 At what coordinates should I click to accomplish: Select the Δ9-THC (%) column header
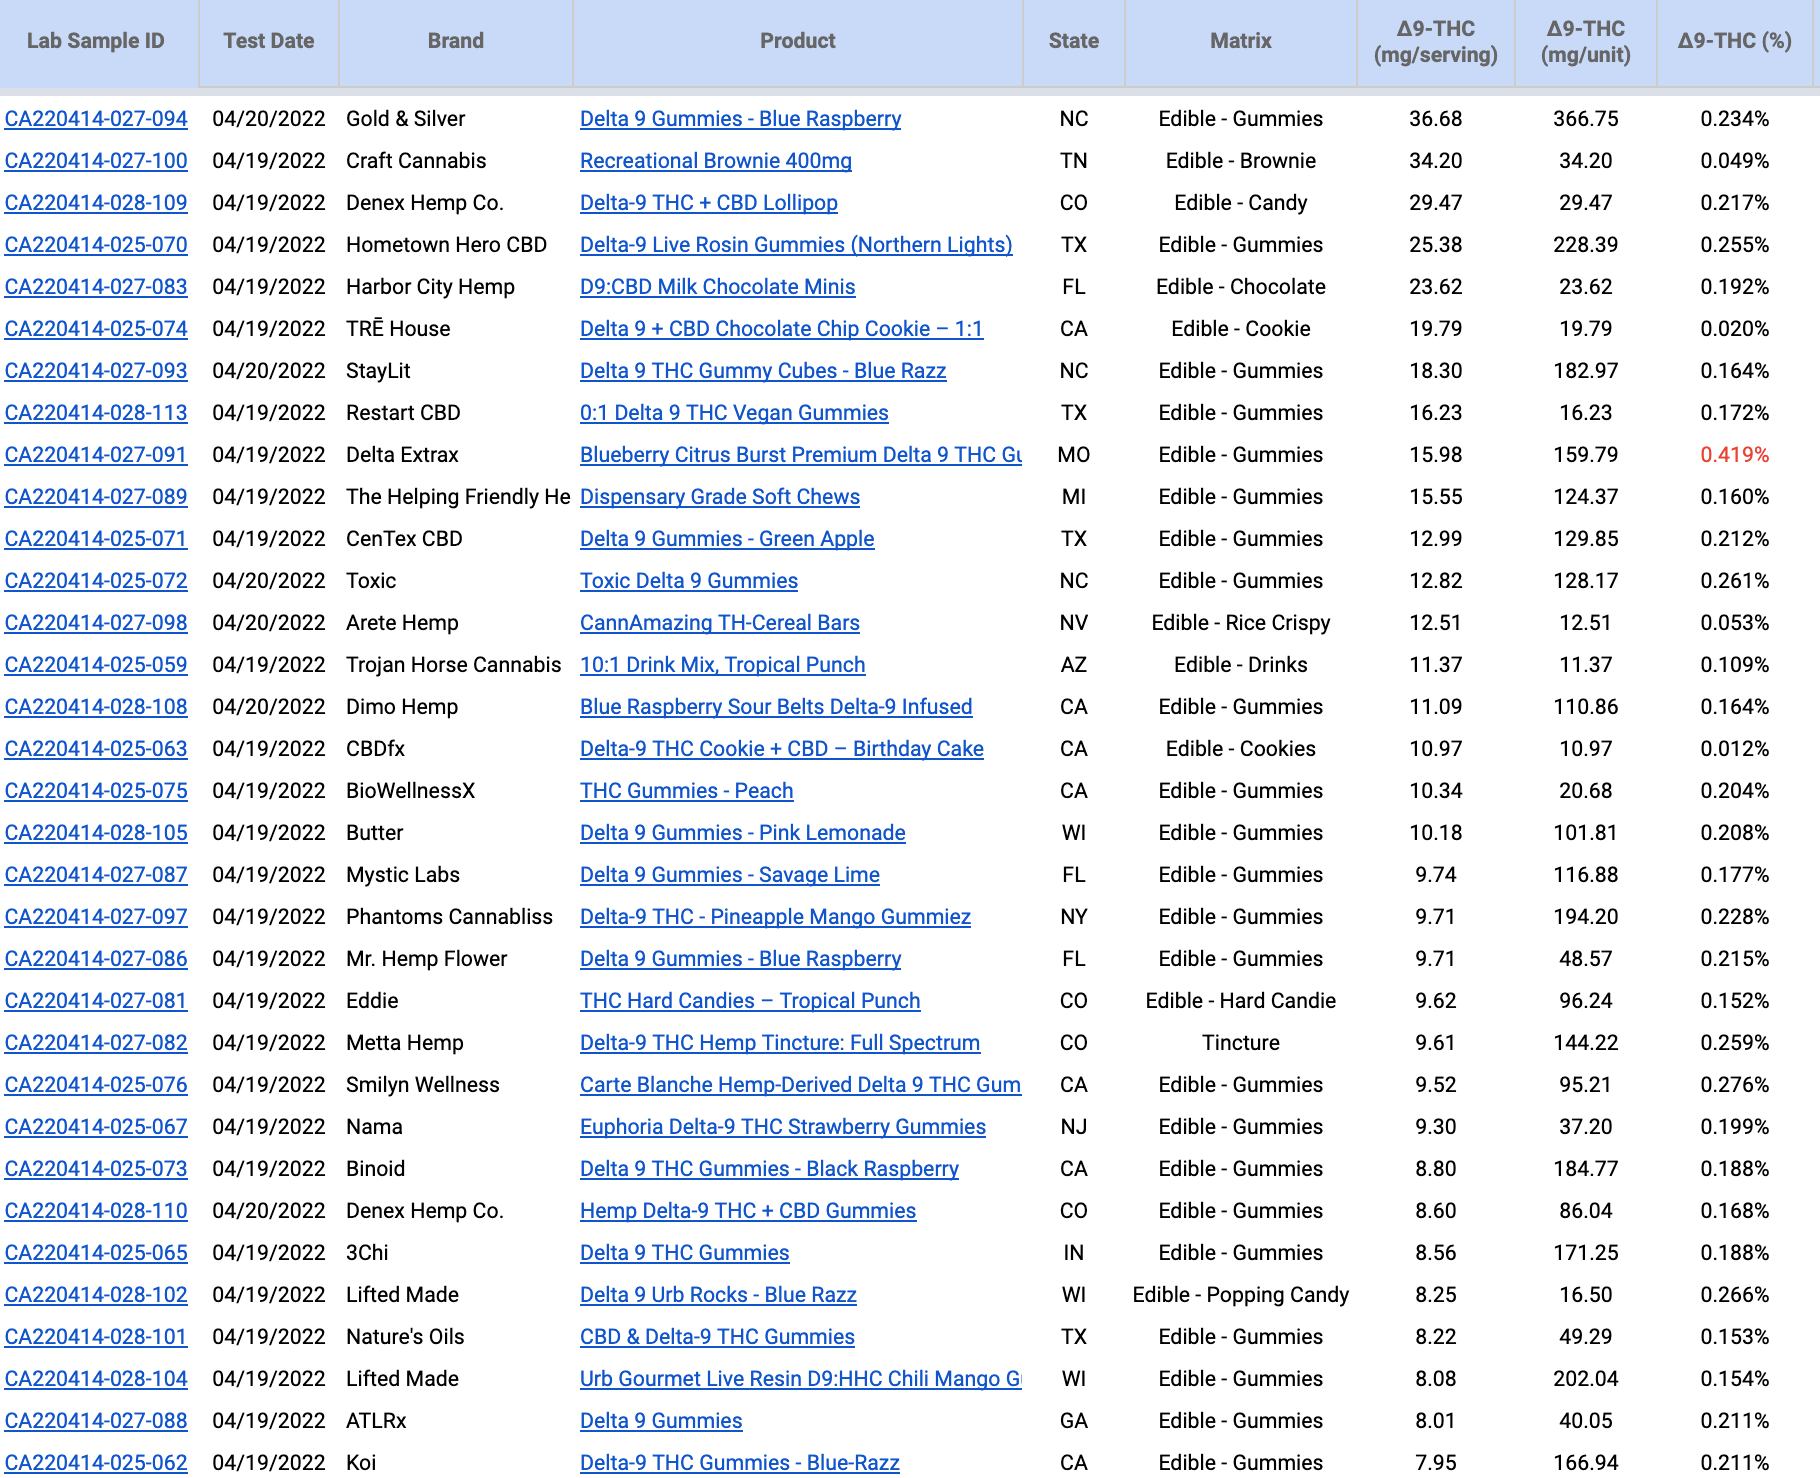coord(1734,41)
